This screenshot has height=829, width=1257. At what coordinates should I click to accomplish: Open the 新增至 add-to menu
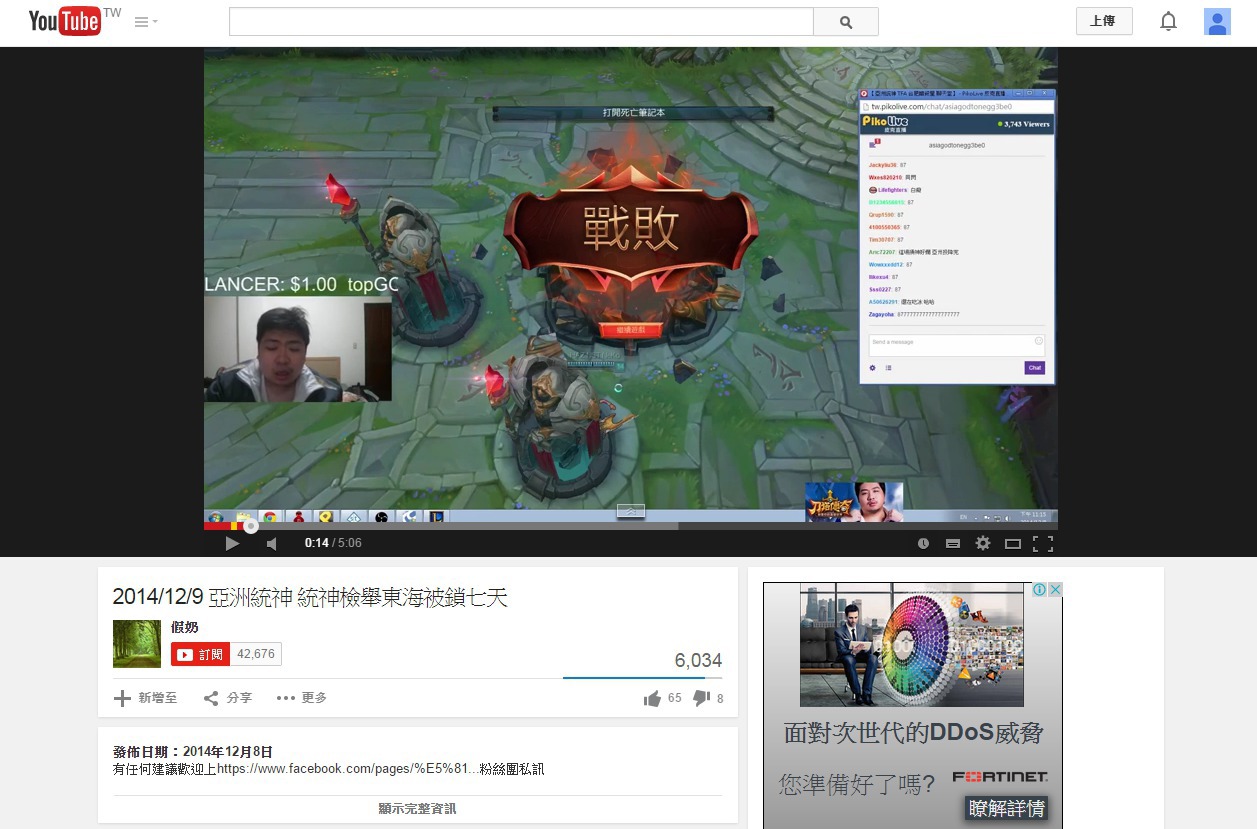point(146,698)
